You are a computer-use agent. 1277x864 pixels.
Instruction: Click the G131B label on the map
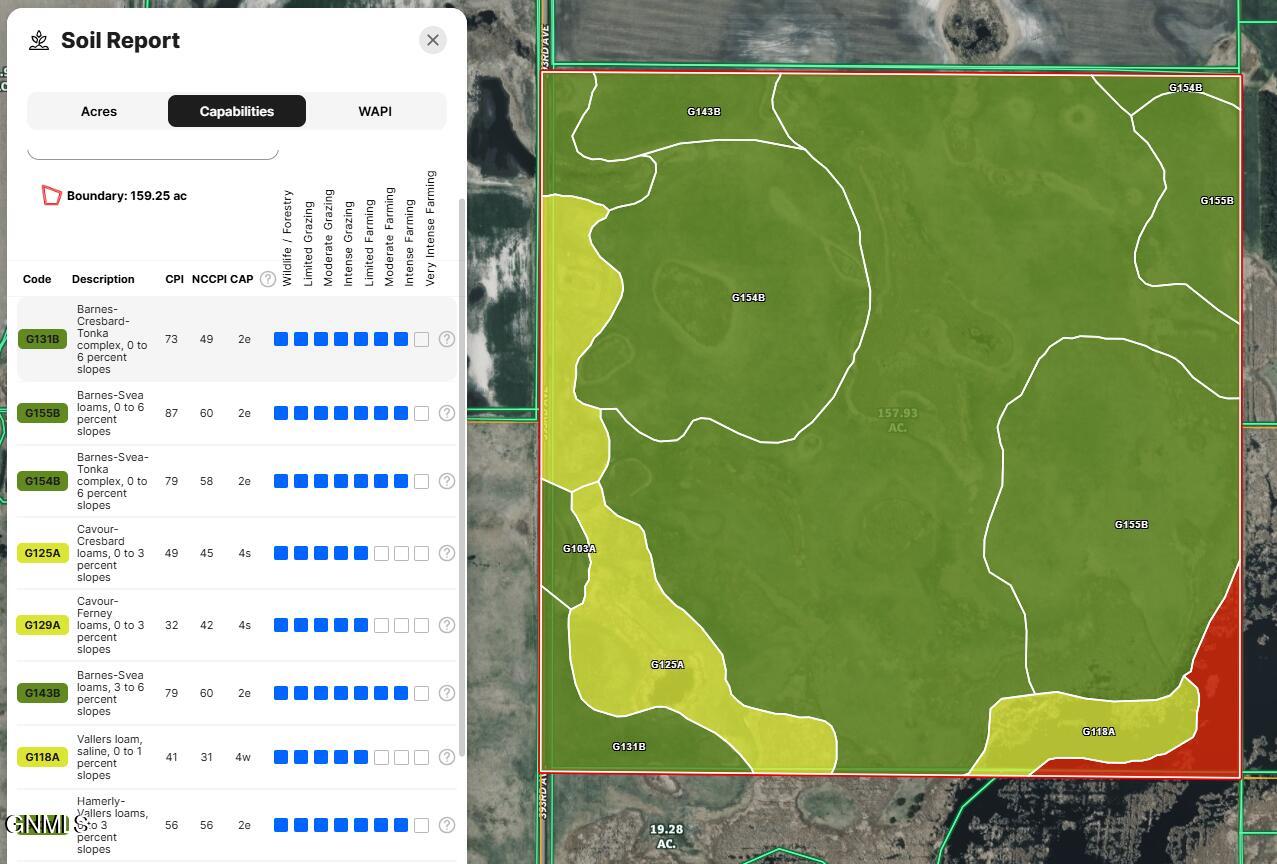[628, 747]
